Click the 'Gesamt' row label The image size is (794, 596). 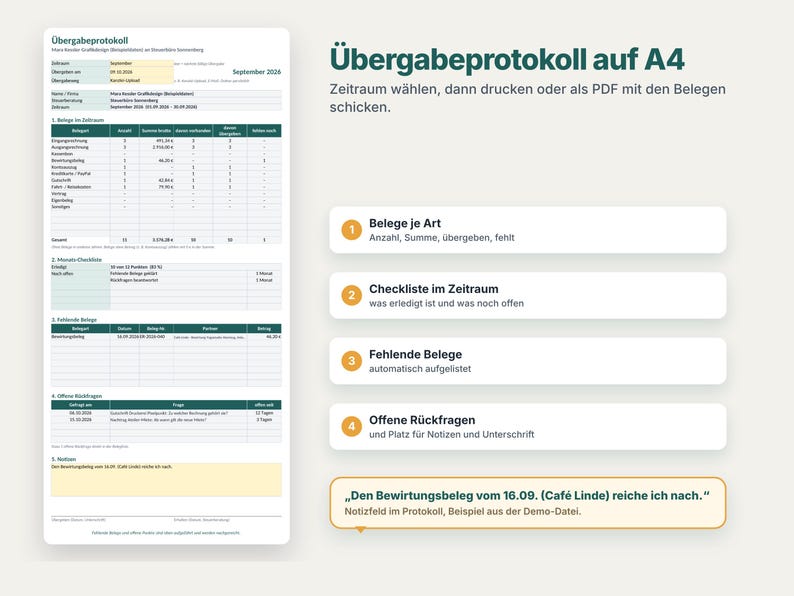pos(59,240)
